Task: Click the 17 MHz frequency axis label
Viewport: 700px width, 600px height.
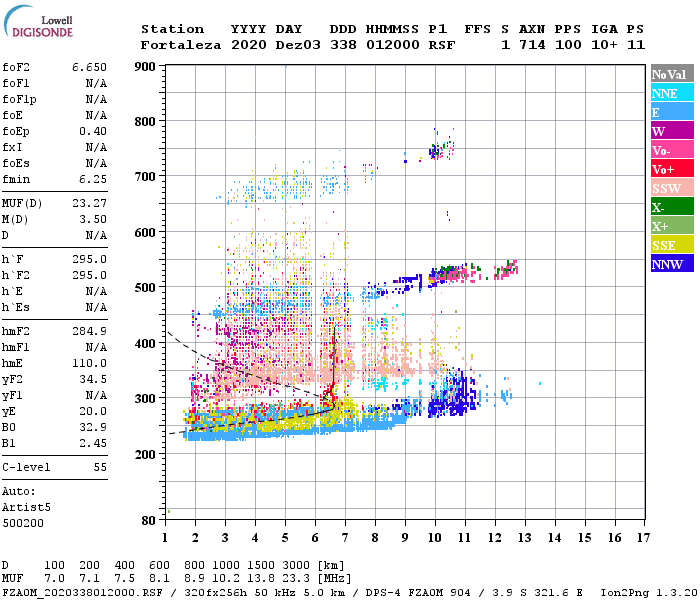Action: coord(643,538)
